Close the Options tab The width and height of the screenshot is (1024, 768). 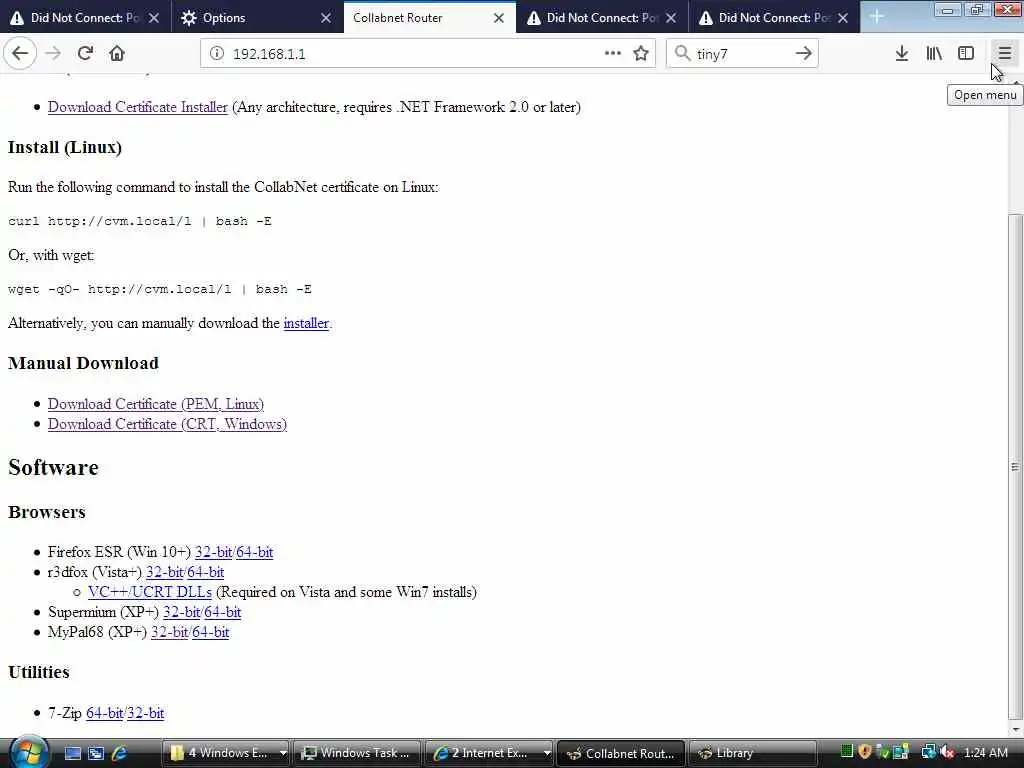coord(326,18)
